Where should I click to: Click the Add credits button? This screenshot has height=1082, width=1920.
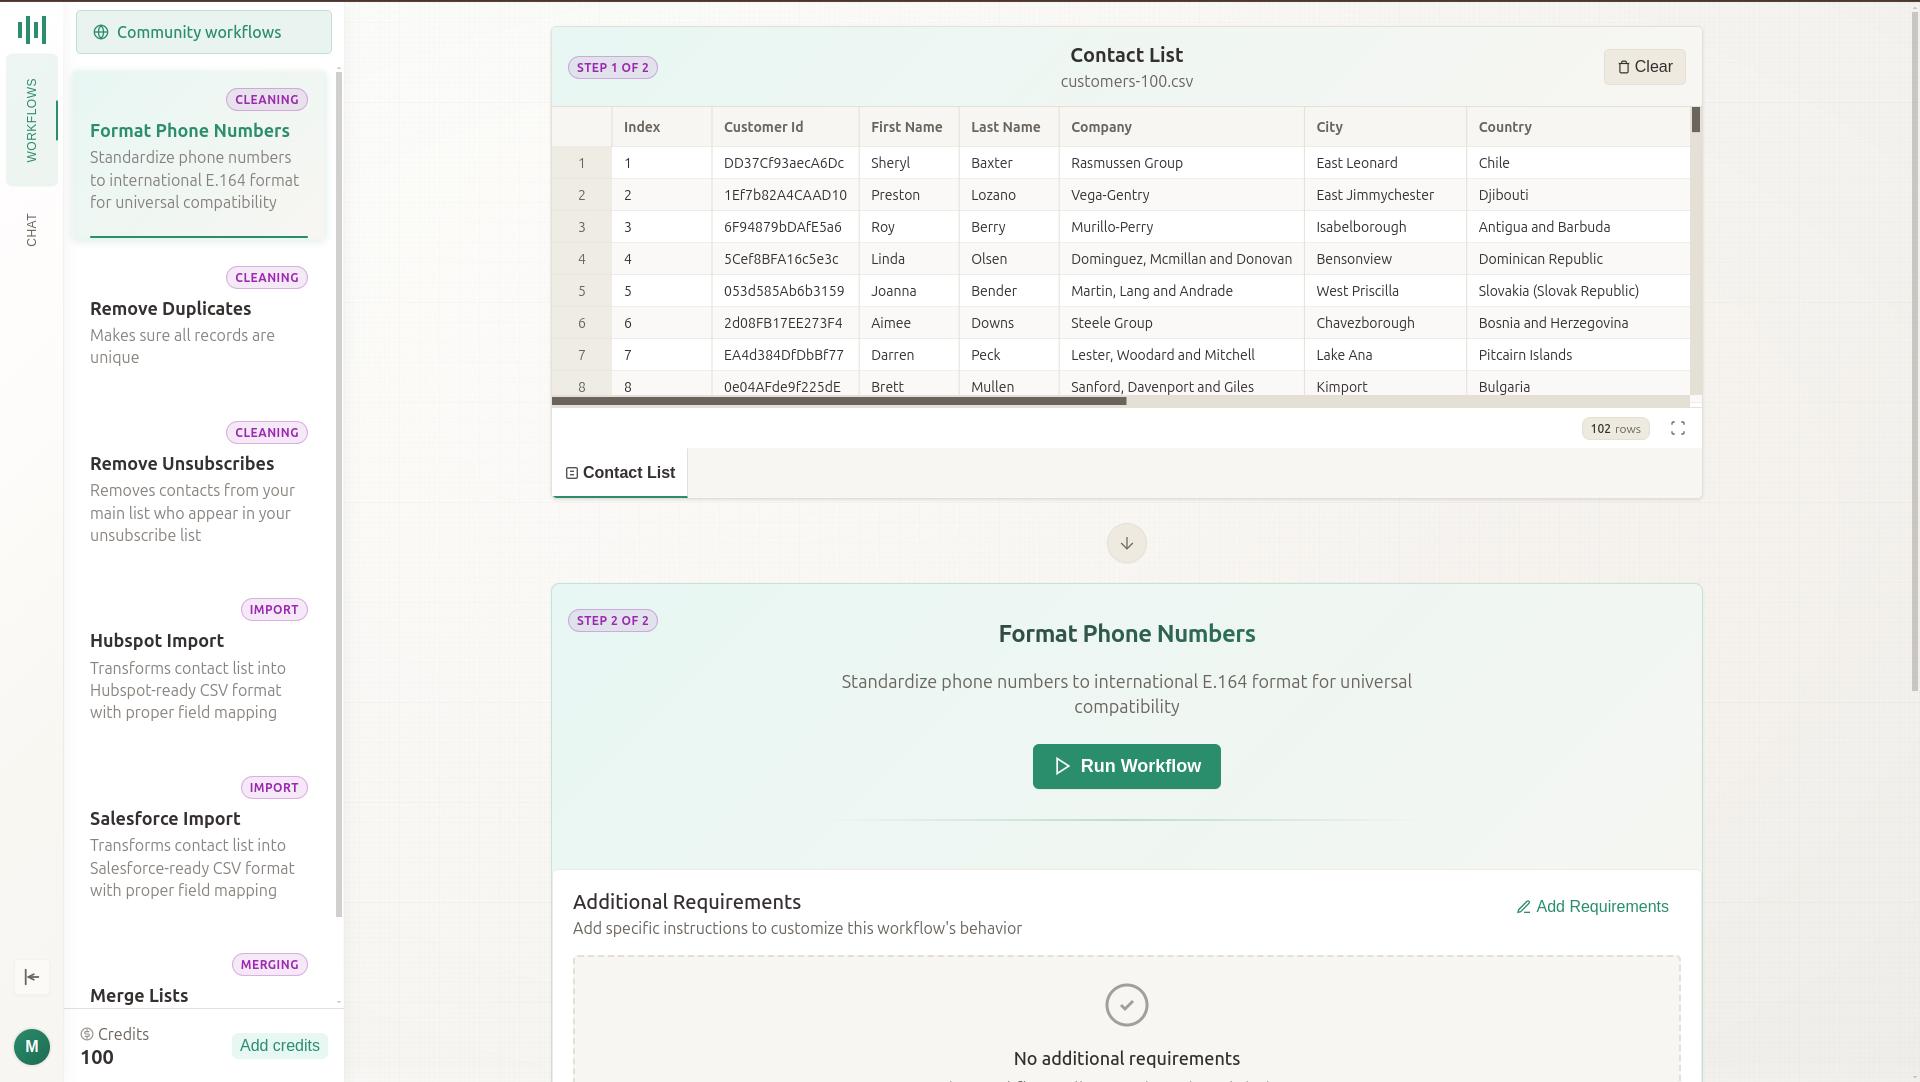tap(279, 1046)
